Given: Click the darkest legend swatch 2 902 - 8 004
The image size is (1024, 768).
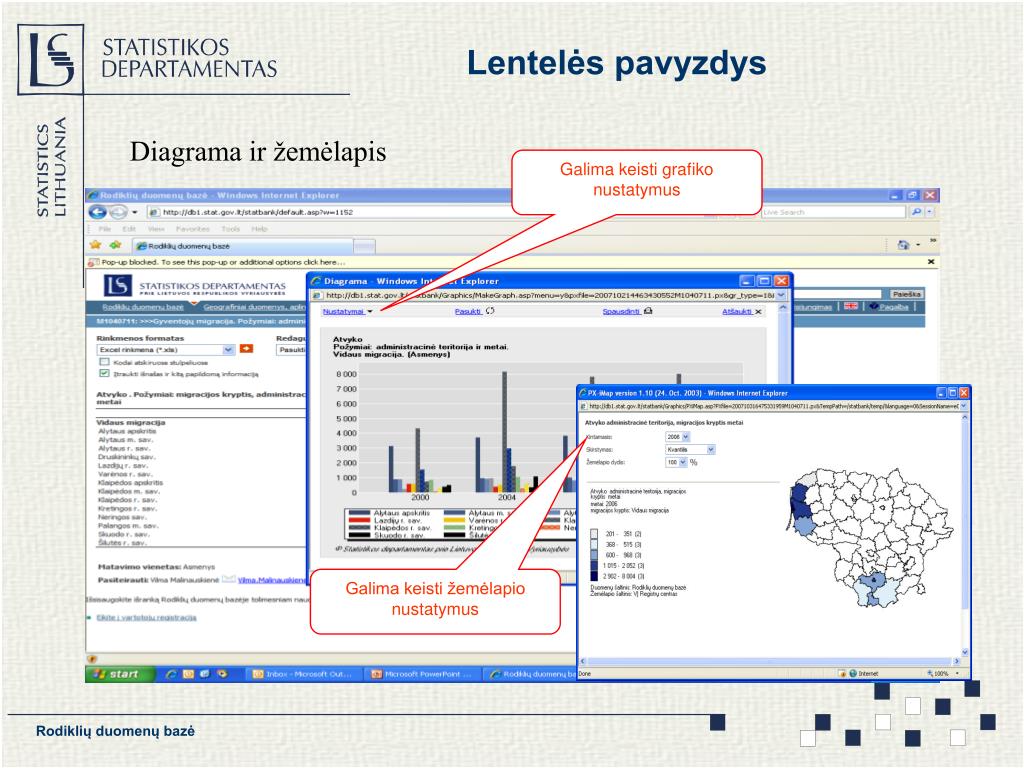Looking at the screenshot, I should (594, 576).
